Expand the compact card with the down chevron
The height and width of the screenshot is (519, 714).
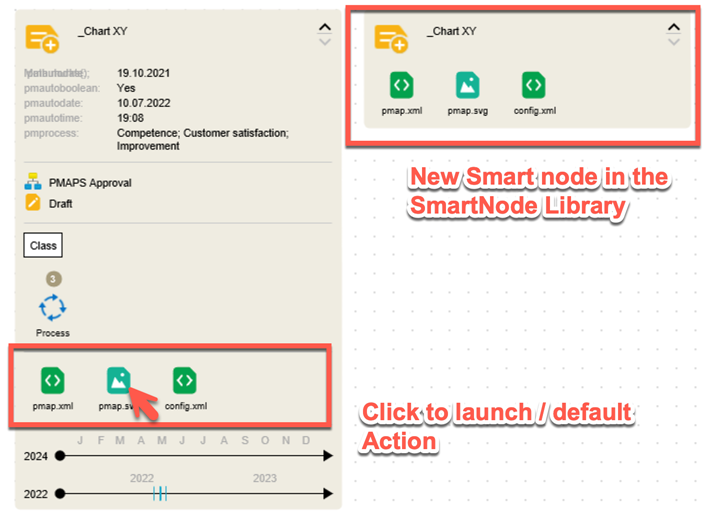tap(674, 42)
